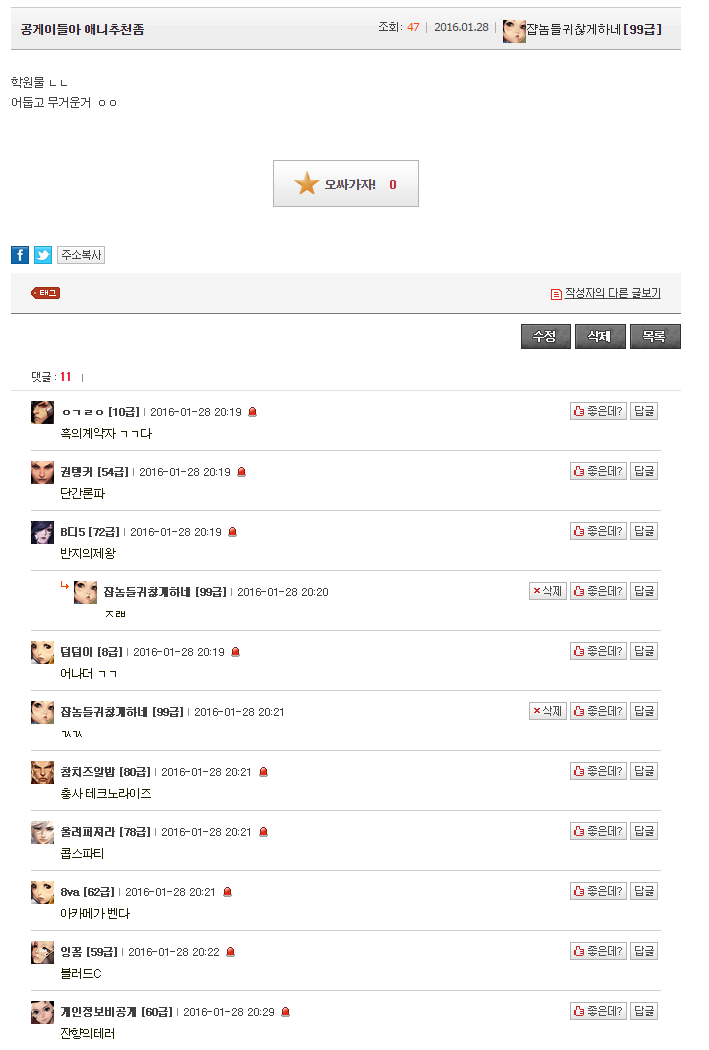
Task: Share the post via the Facebook icon
Action: click(x=19, y=254)
